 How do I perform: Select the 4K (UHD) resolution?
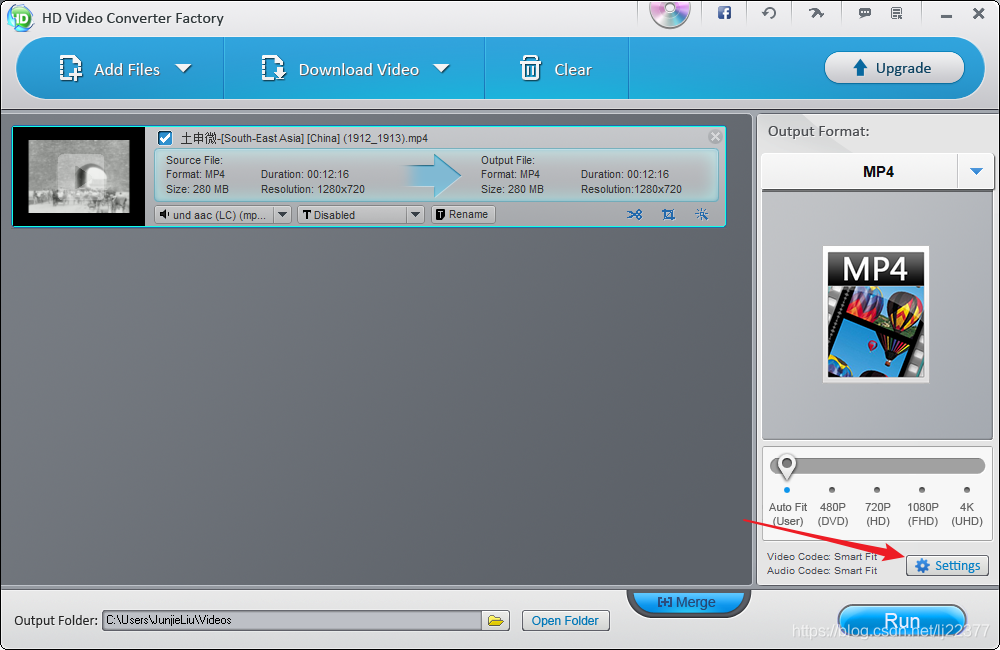[967, 514]
